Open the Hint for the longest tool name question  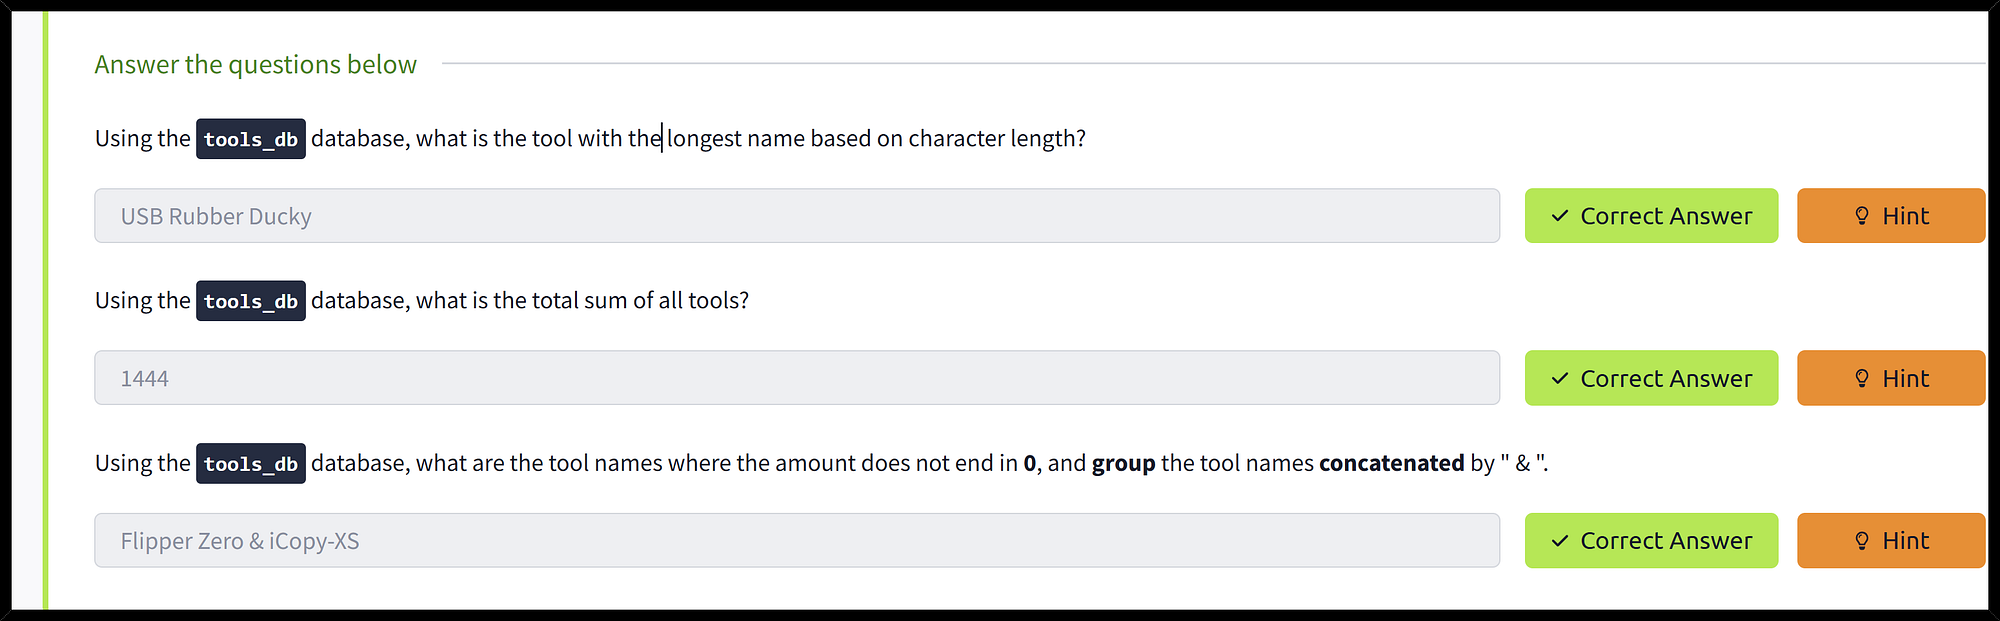click(1891, 216)
